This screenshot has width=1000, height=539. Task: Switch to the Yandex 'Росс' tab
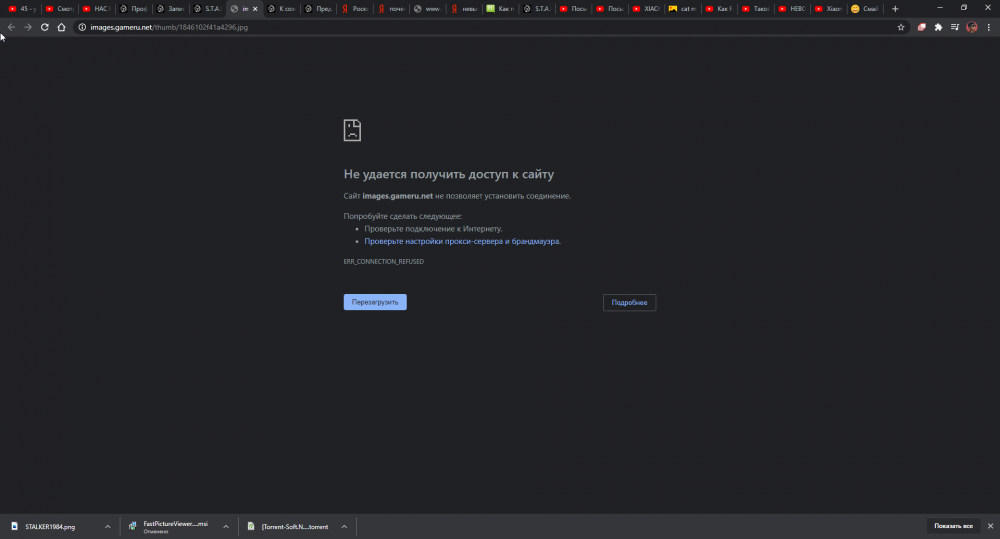[355, 9]
